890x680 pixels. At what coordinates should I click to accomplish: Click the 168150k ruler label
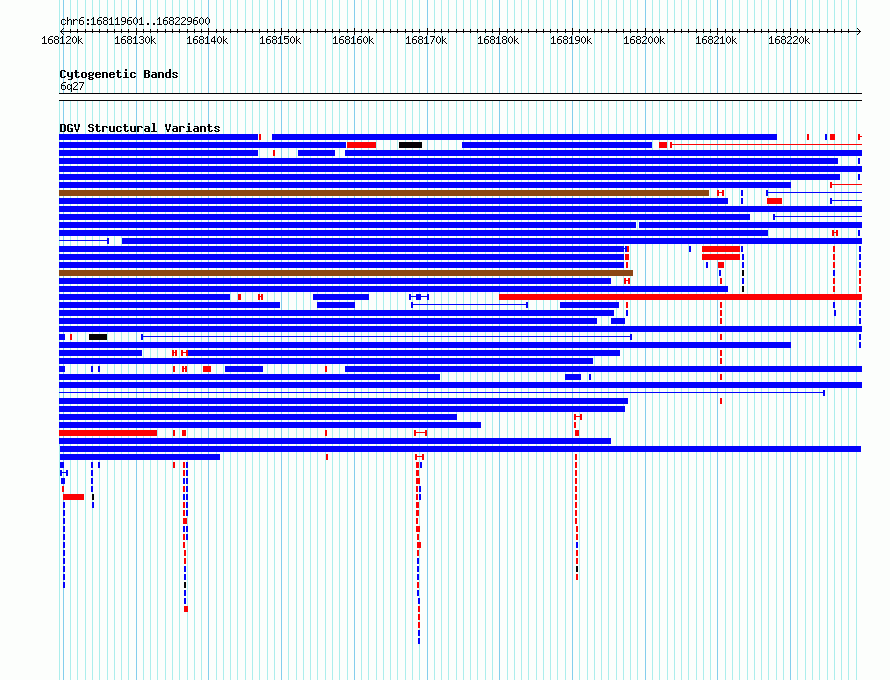(x=280, y=40)
